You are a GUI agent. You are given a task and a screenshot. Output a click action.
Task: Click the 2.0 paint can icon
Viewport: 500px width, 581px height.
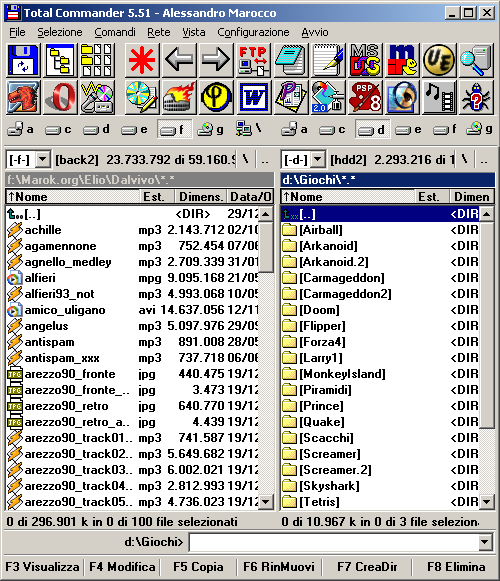tap(328, 97)
